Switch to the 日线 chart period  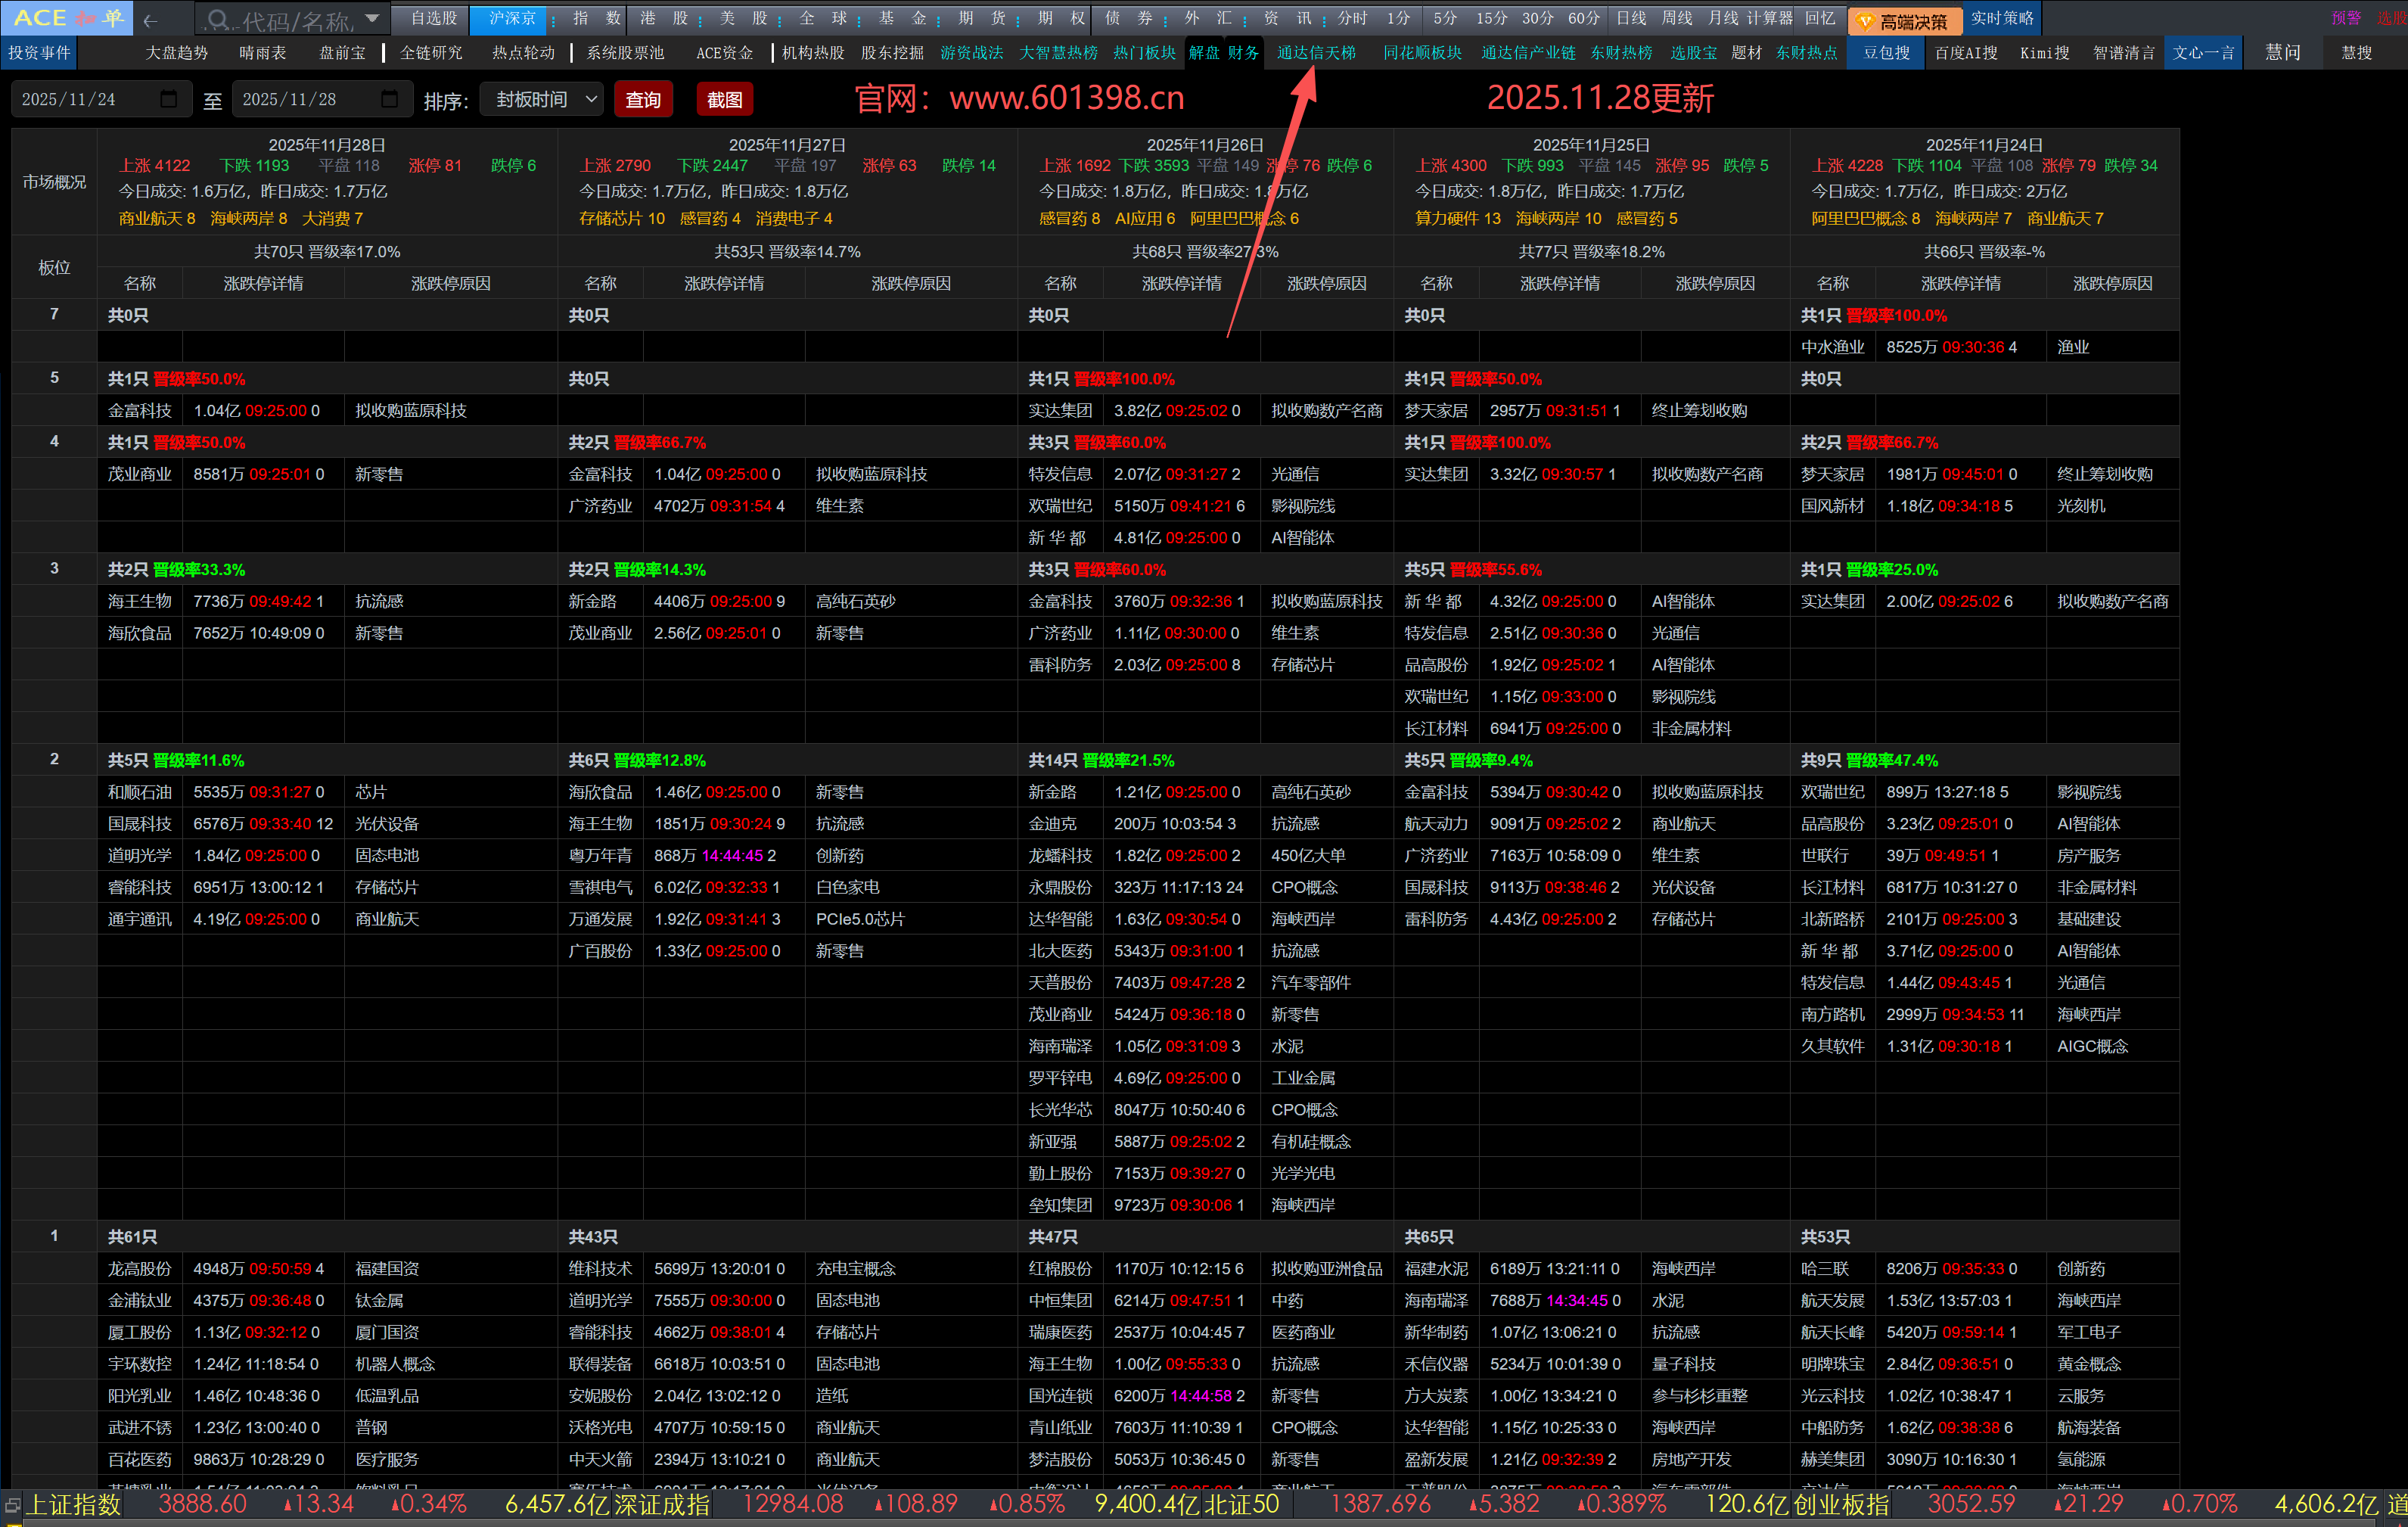(x=1631, y=19)
